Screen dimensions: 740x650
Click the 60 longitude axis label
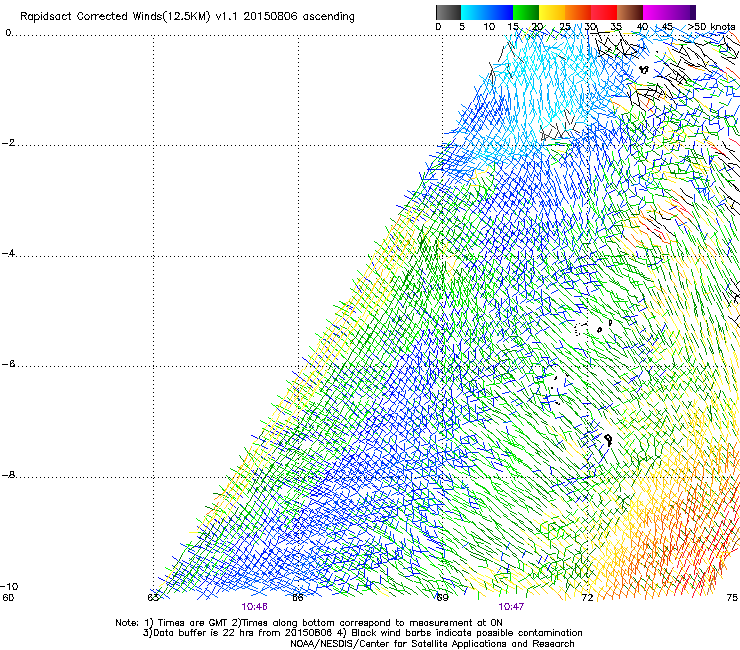tap(8, 598)
